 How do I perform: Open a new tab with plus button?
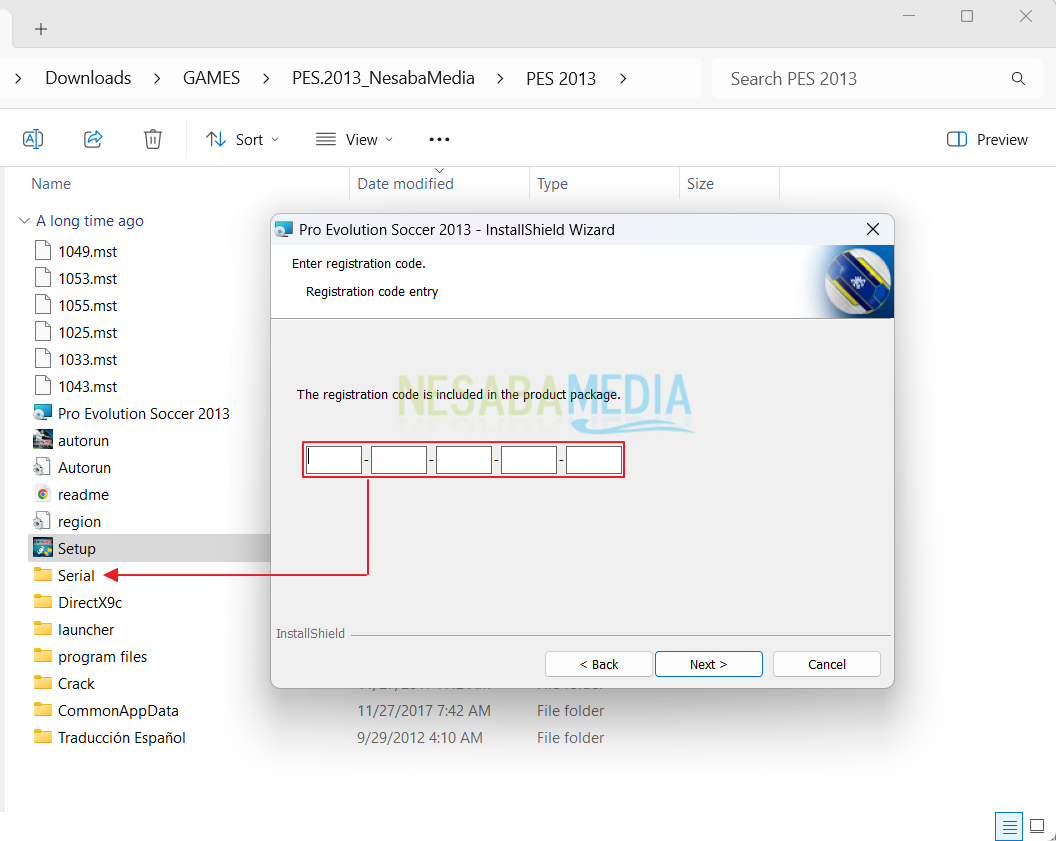click(x=41, y=29)
